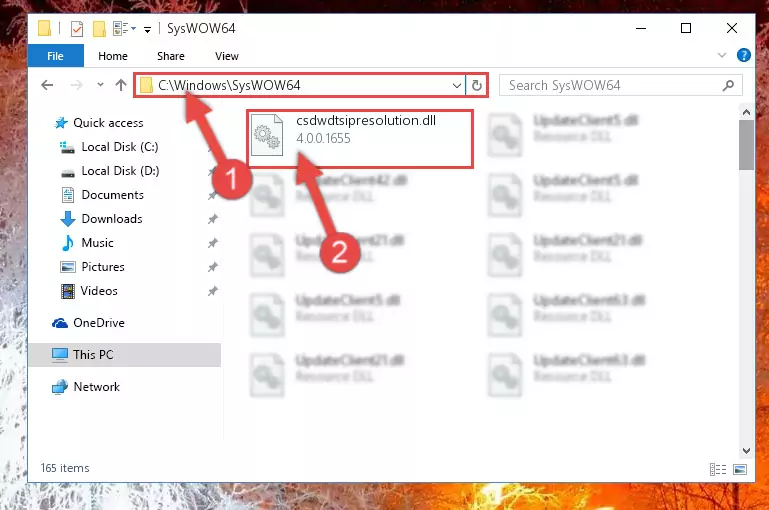Open Videos in the navigation pane
The width and height of the screenshot is (769, 510).
pos(99,291)
